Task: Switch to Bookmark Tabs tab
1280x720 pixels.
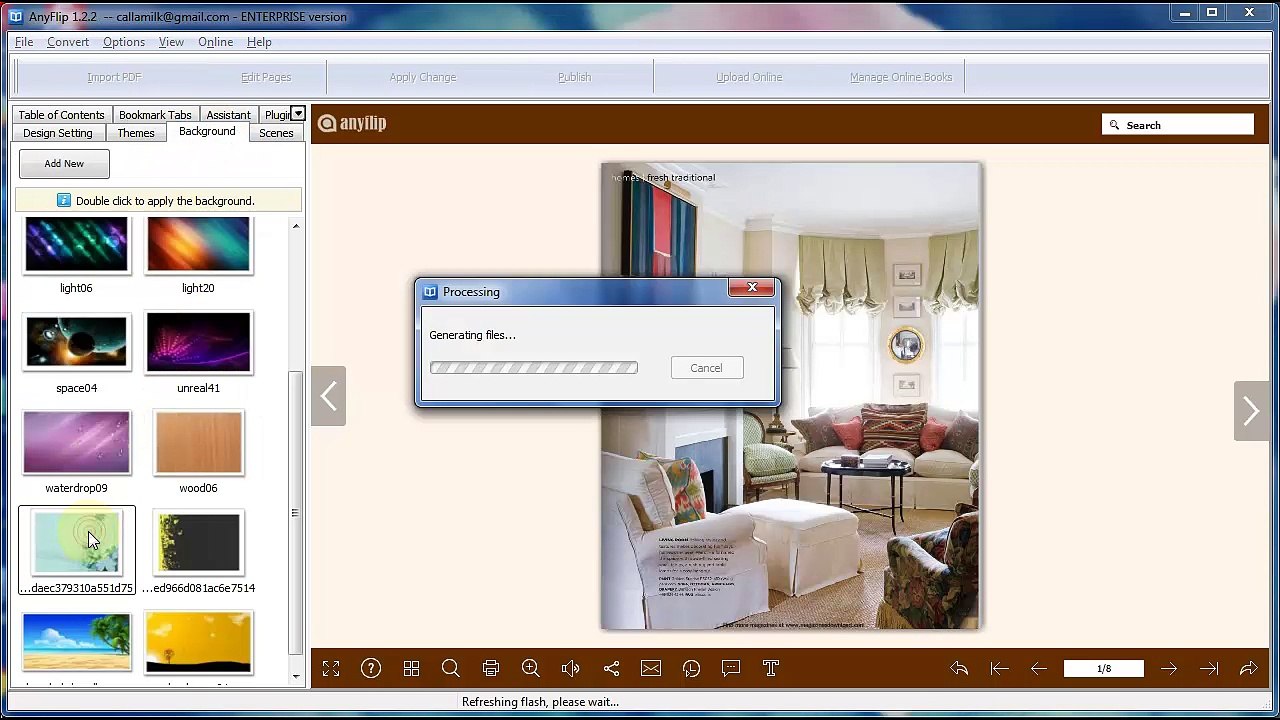Action: 155,115
